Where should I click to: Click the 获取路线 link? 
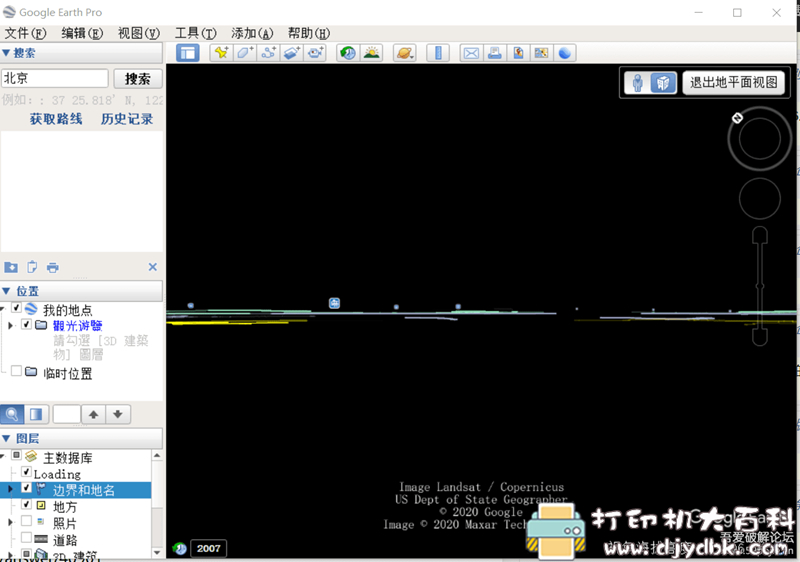56,119
